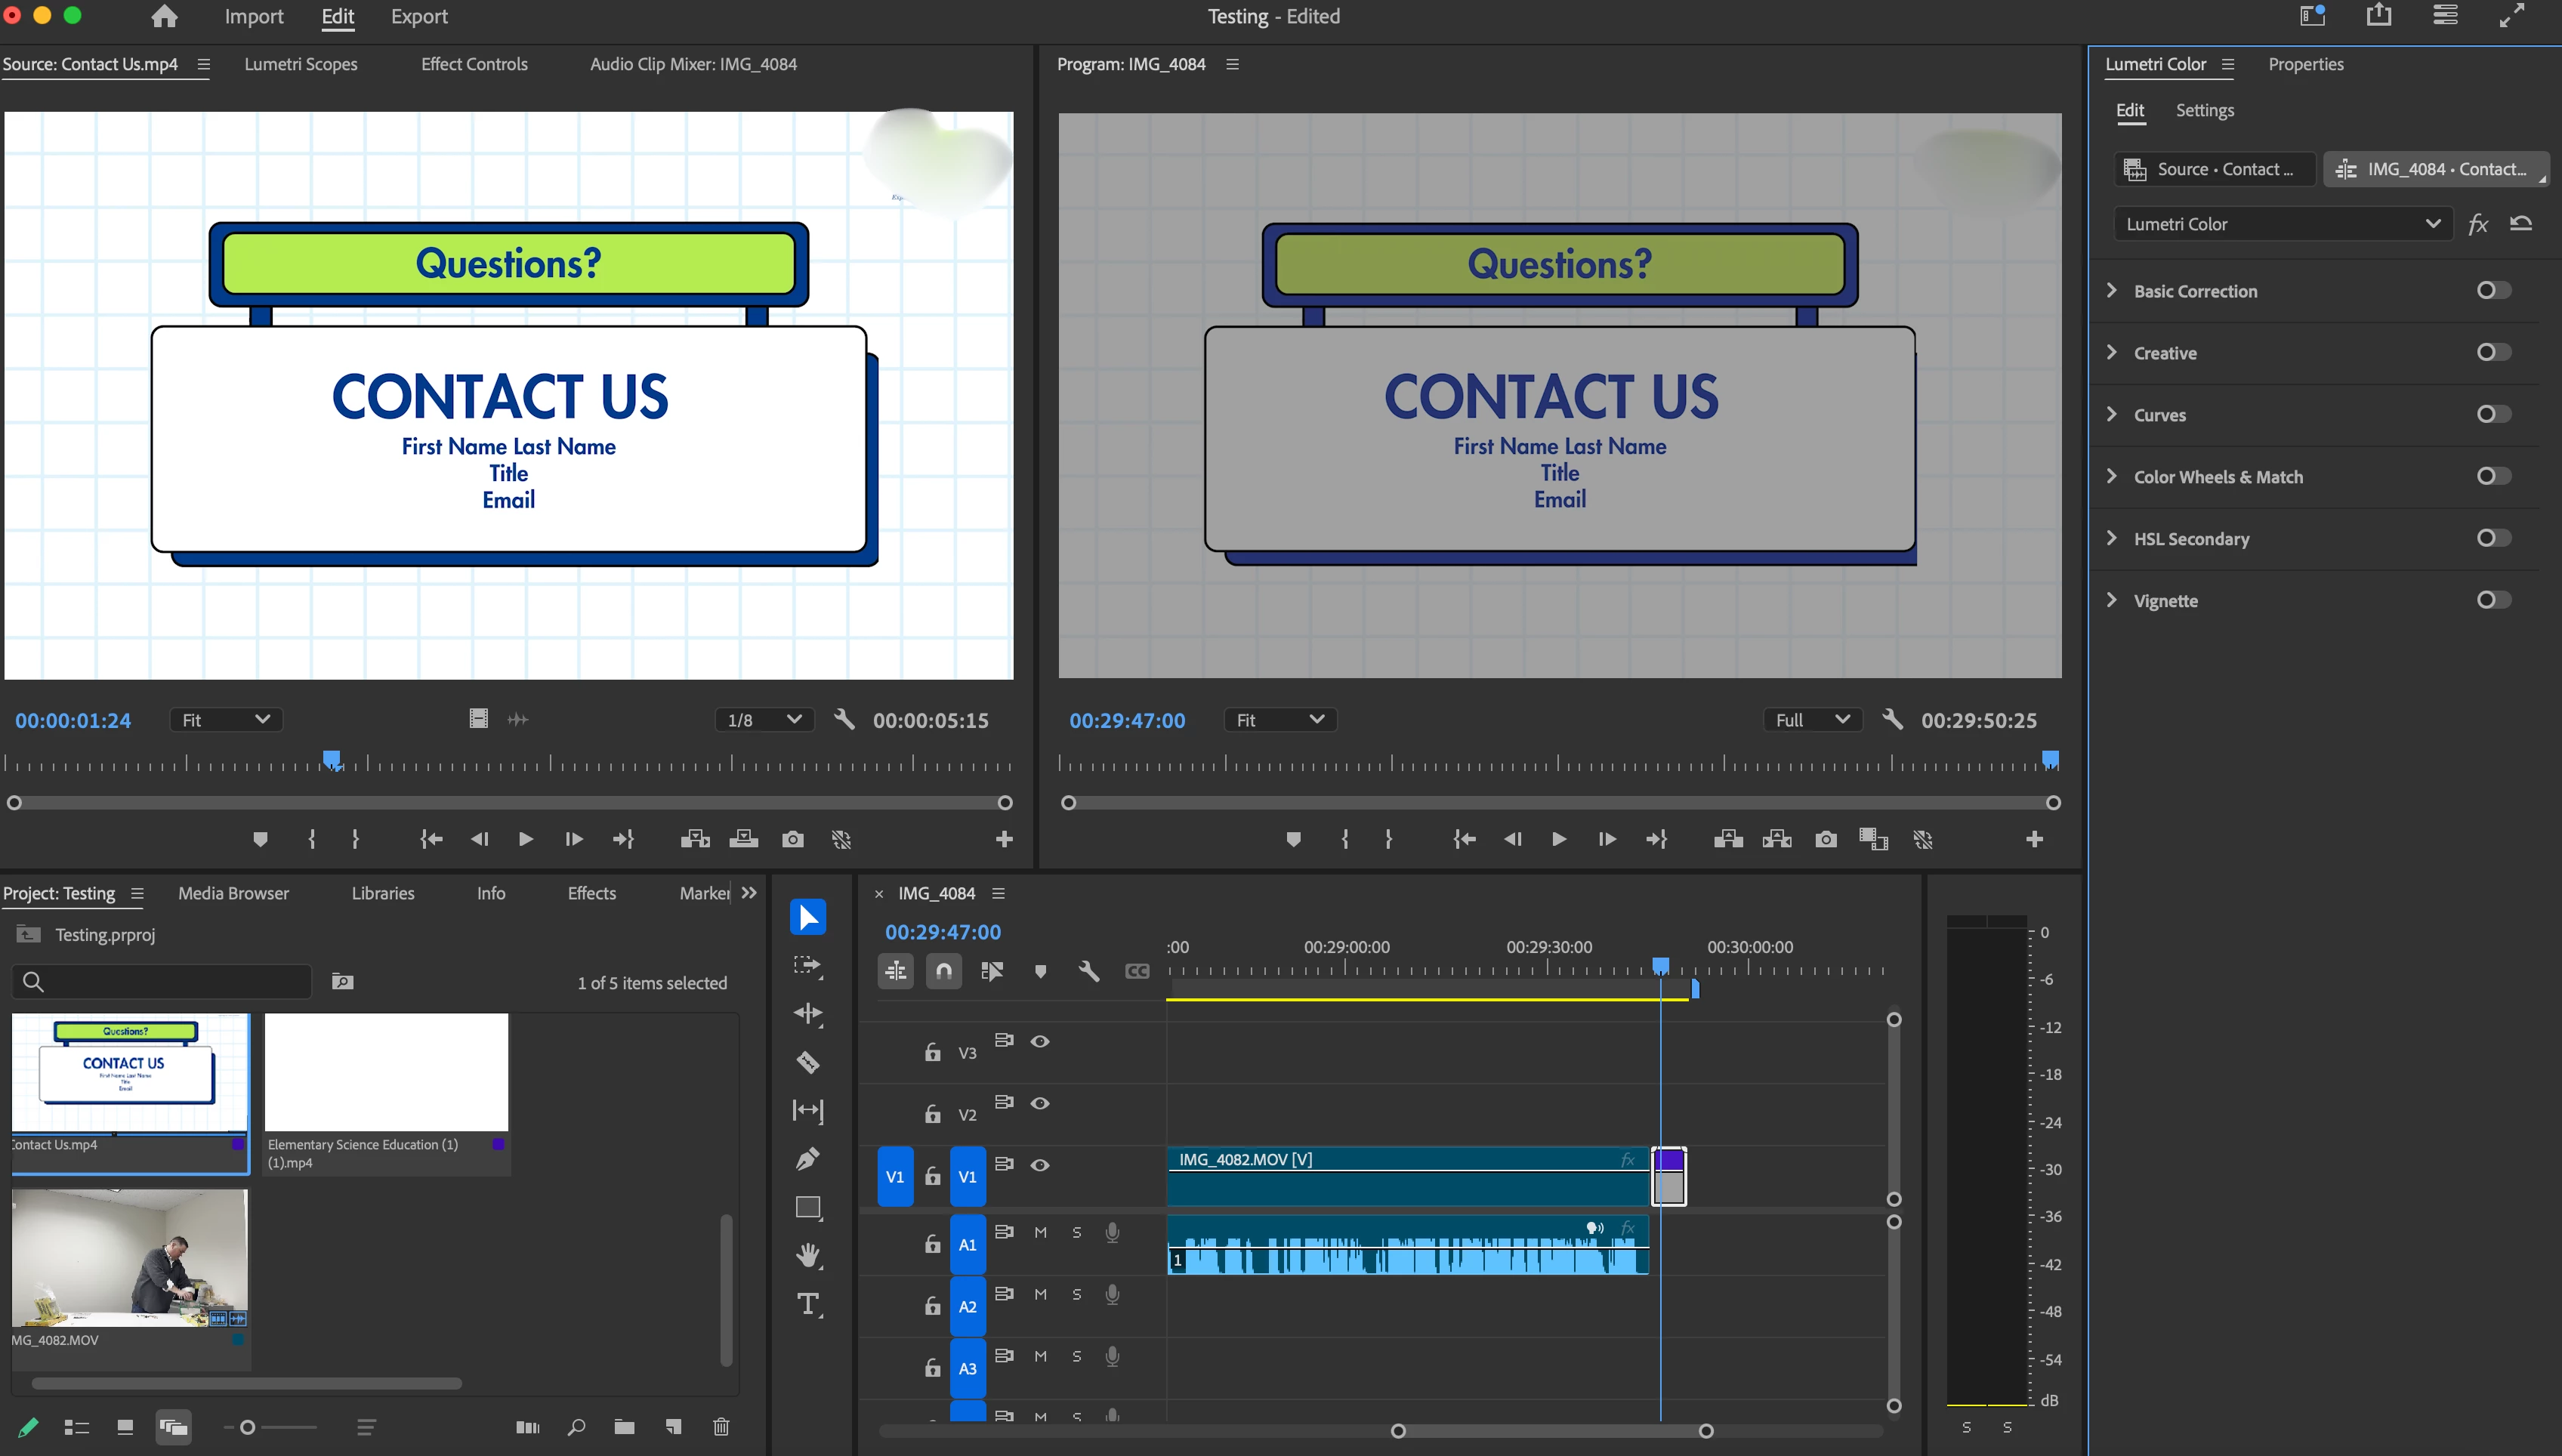This screenshot has width=2562, height=1456.
Task: Open the Export workspace tab
Action: pos(419,17)
